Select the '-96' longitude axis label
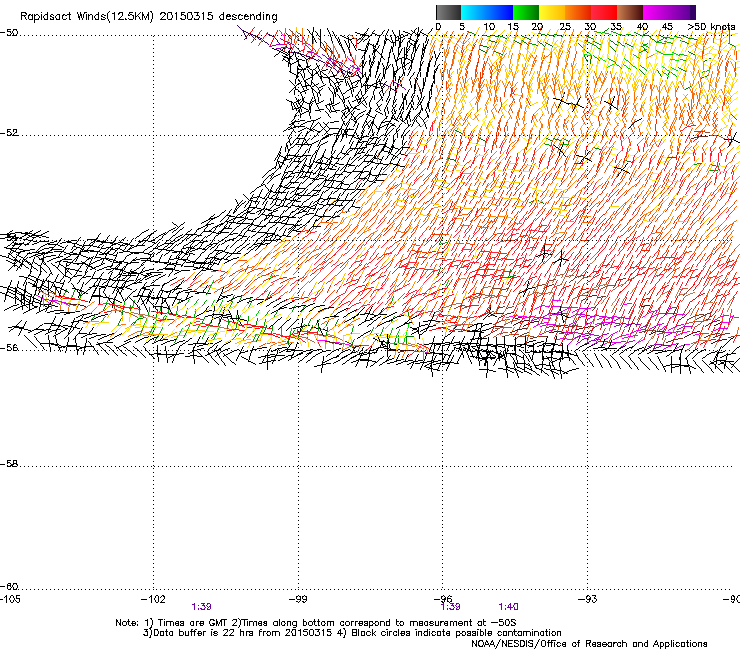This screenshot has height=650, width=740. tap(443, 599)
